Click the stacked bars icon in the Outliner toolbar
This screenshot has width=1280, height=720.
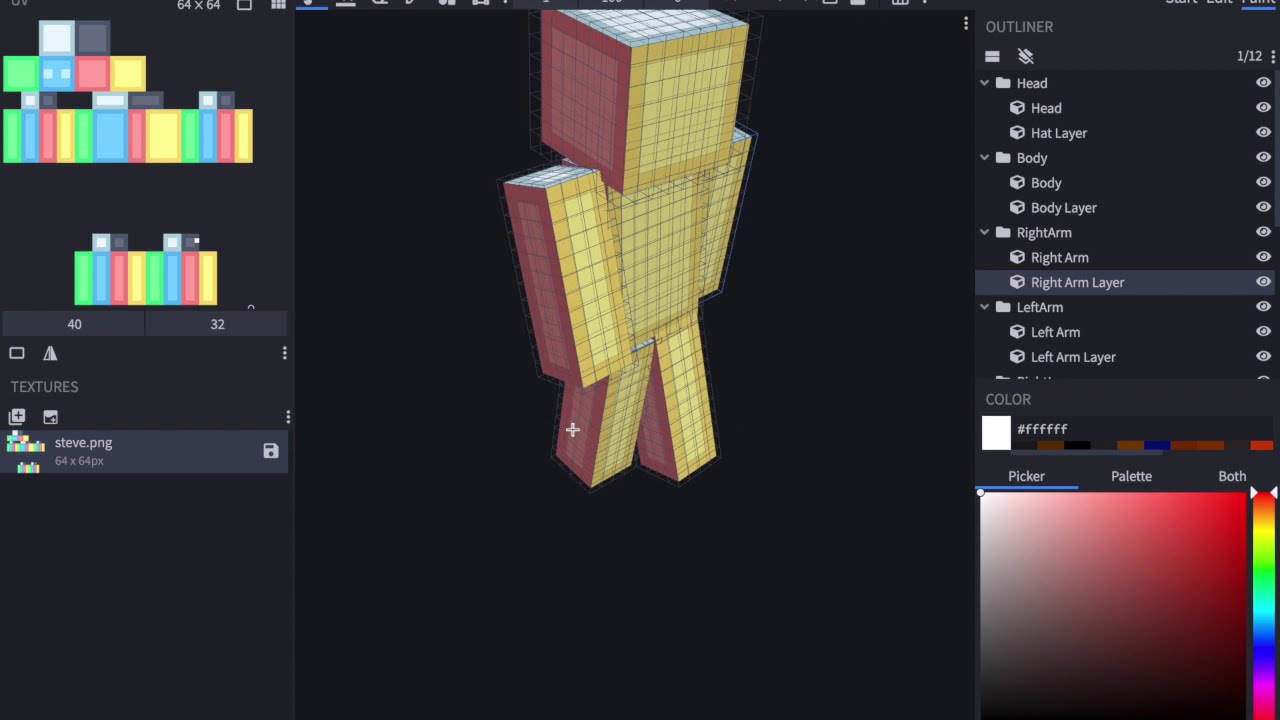[x=992, y=56]
